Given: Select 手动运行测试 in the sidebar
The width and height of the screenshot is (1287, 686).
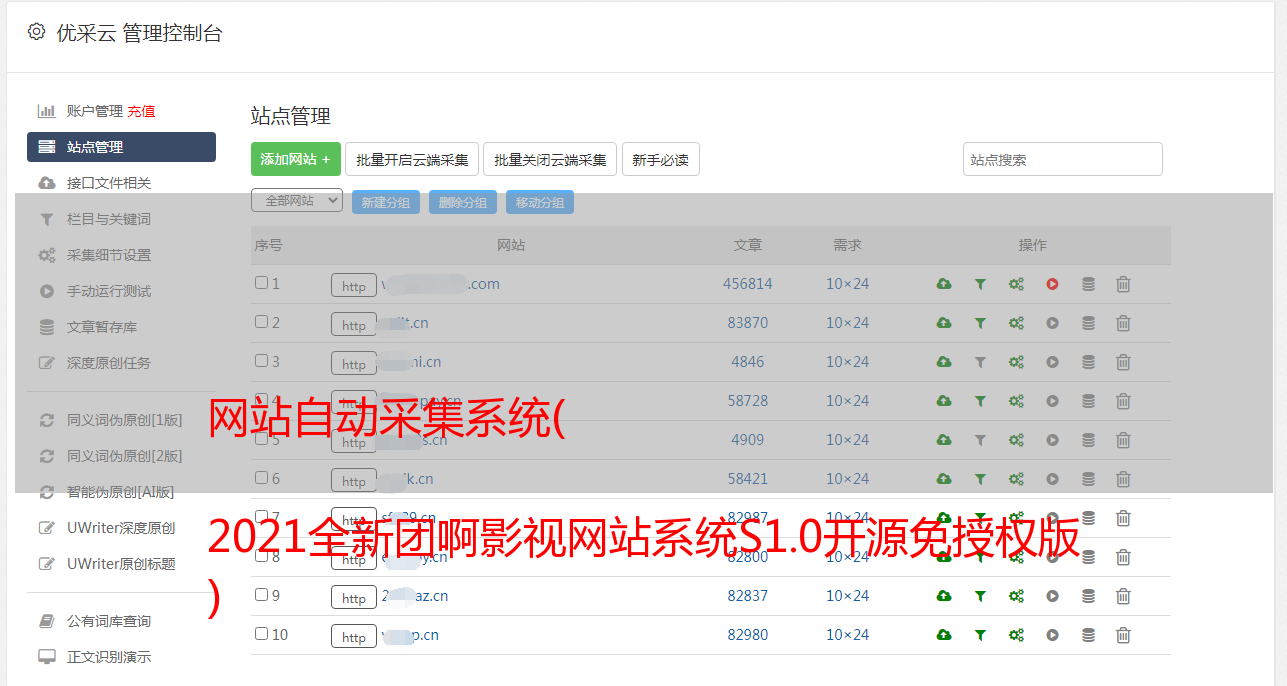Looking at the screenshot, I should (x=109, y=291).
